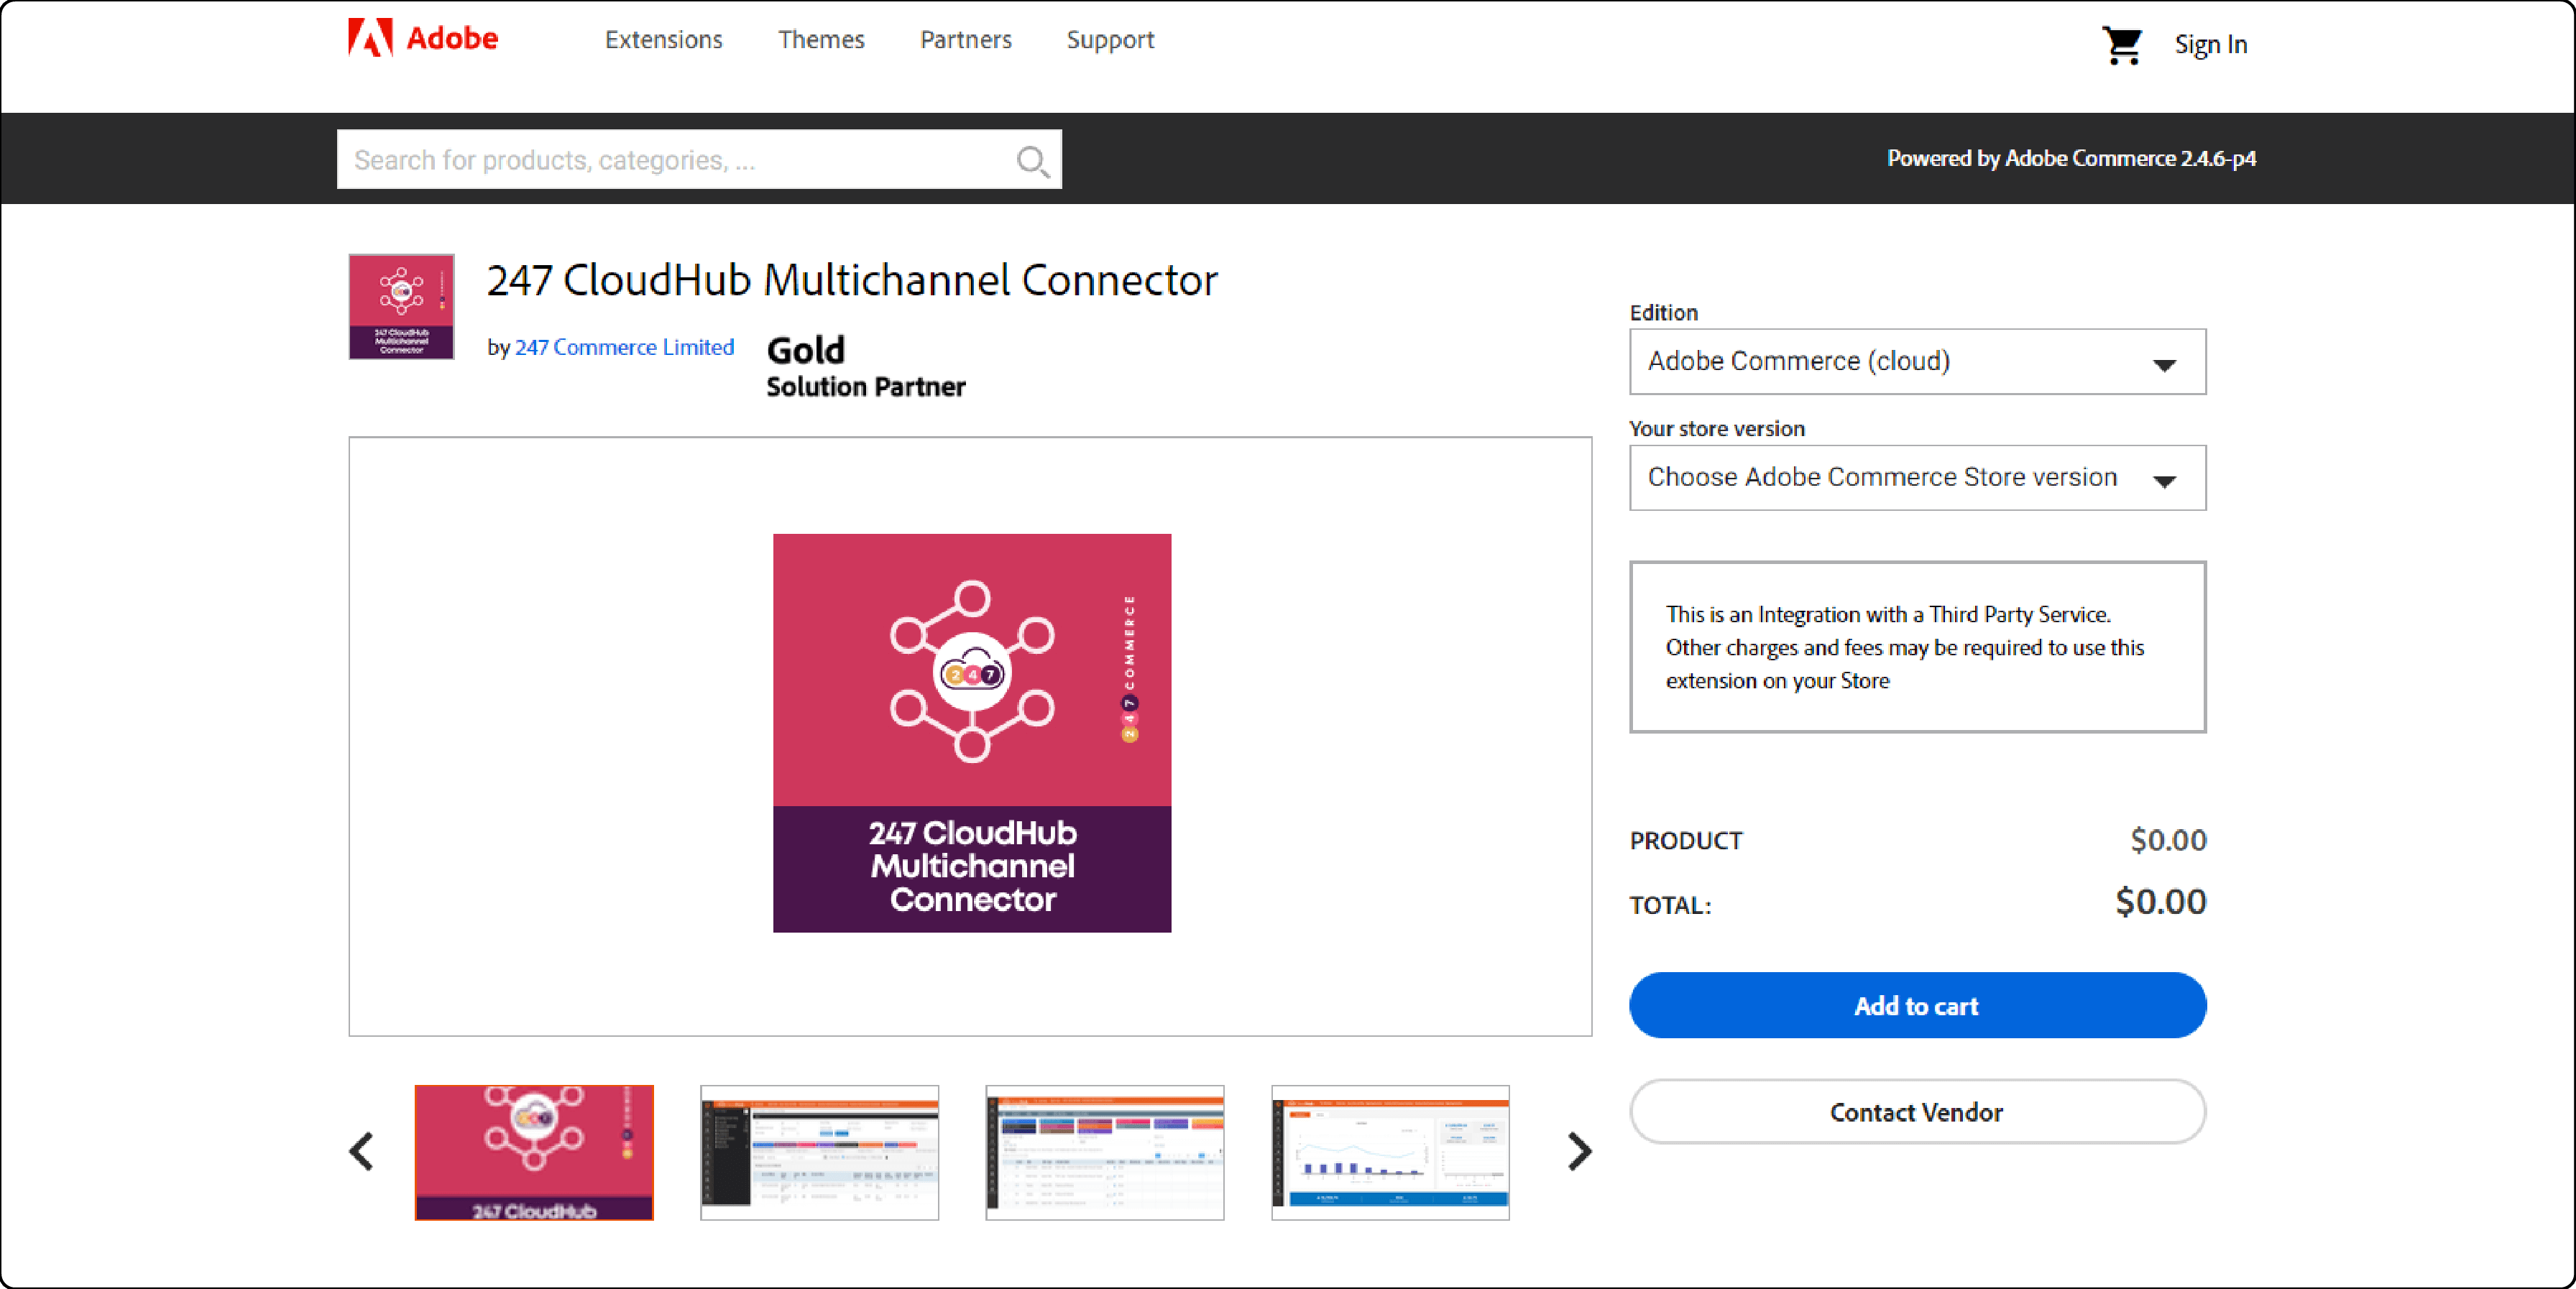
Task: Select the second dark-sidebar screenshot thumbnail
Action: click(x=819, y=1152)
